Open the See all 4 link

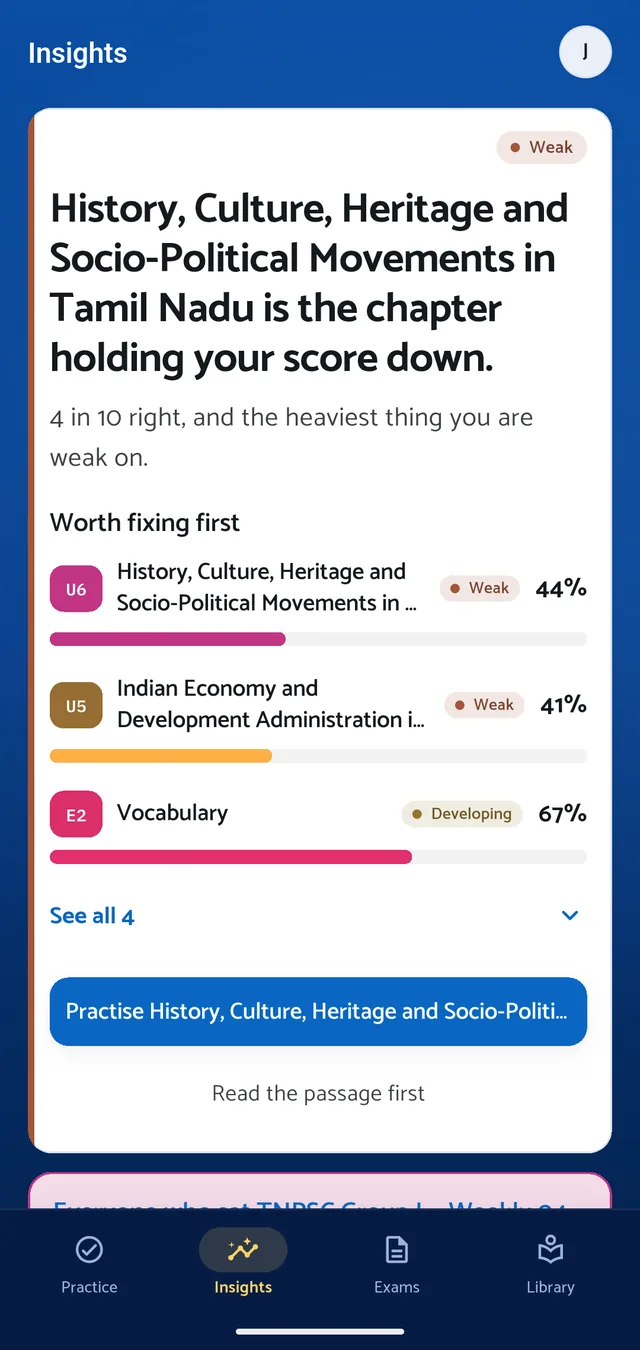coord(92,915)
